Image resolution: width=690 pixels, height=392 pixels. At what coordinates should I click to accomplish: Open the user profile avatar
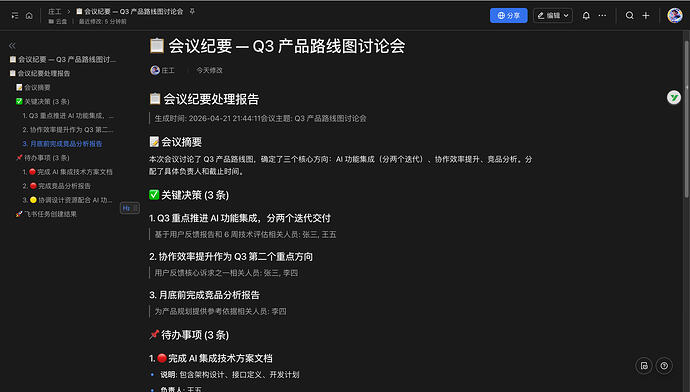click(x=675, y=15)
